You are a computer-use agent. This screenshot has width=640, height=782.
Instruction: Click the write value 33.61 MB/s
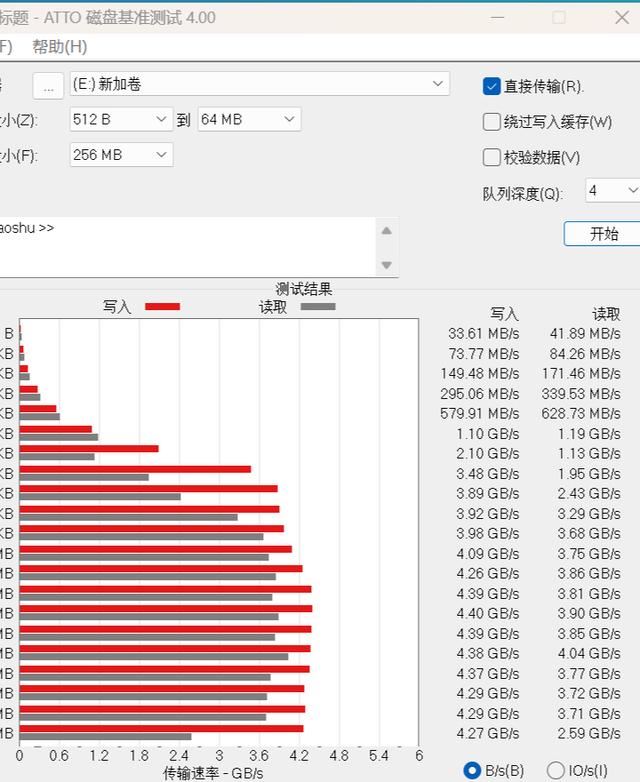coord(483,334)
